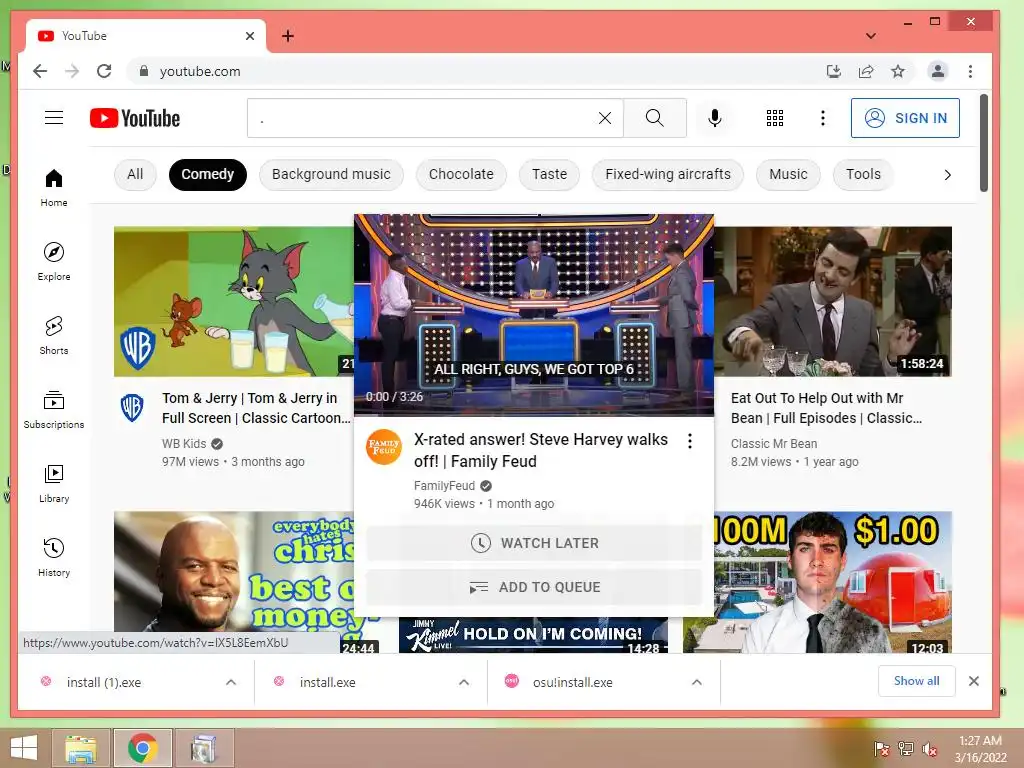
Task: Open the YouTube hamburger guide menu
Action: coord(54,118)
